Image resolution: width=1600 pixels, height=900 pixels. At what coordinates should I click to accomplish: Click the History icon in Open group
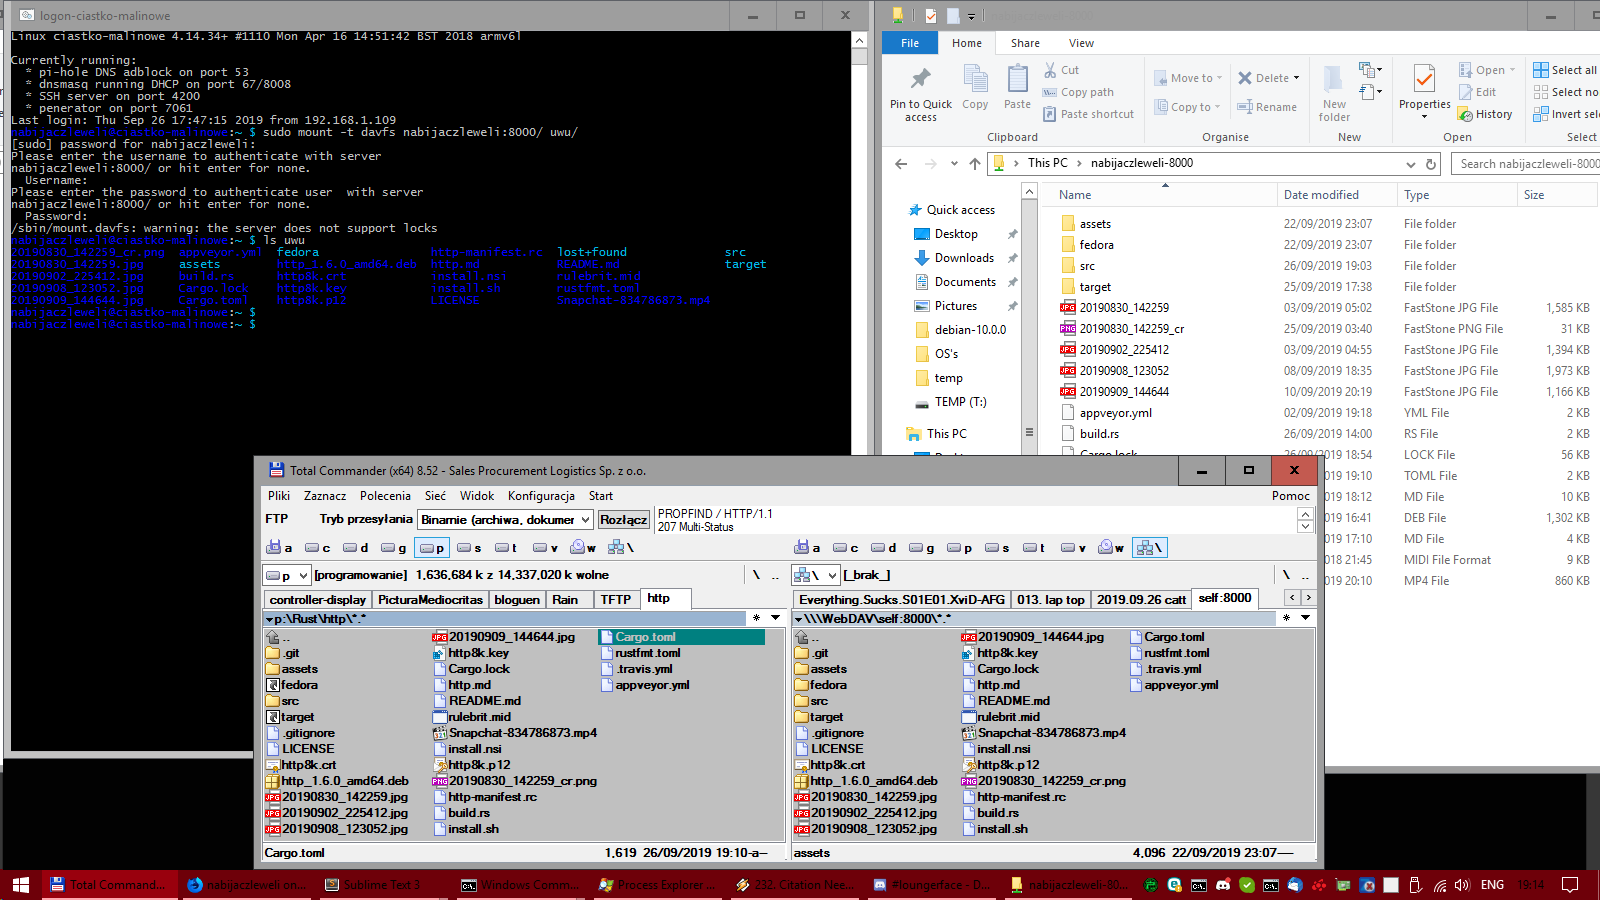click(1466, 114)
